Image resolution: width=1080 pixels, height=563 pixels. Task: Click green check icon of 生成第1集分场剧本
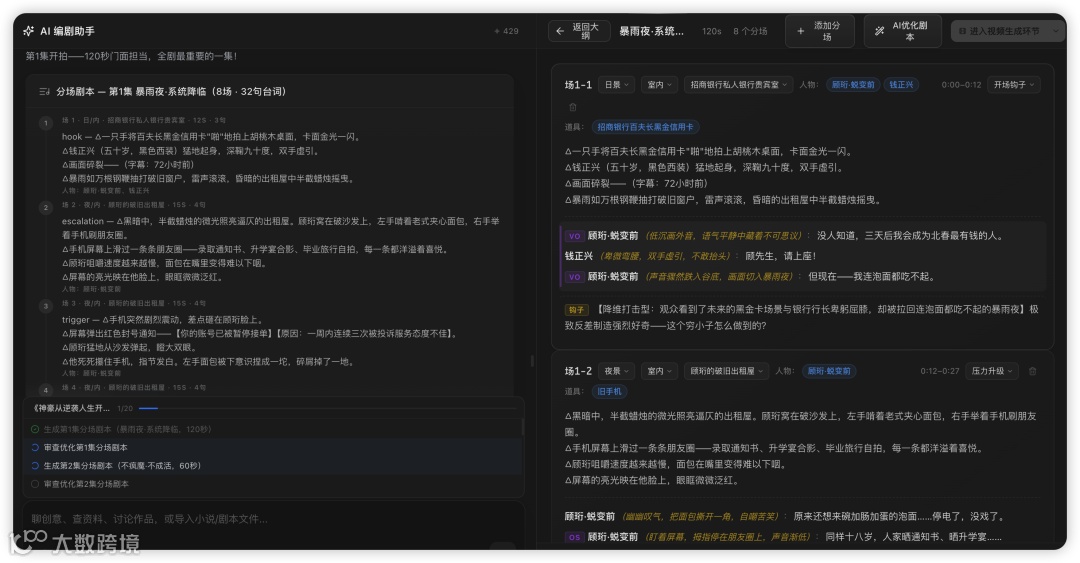point(35,429)
